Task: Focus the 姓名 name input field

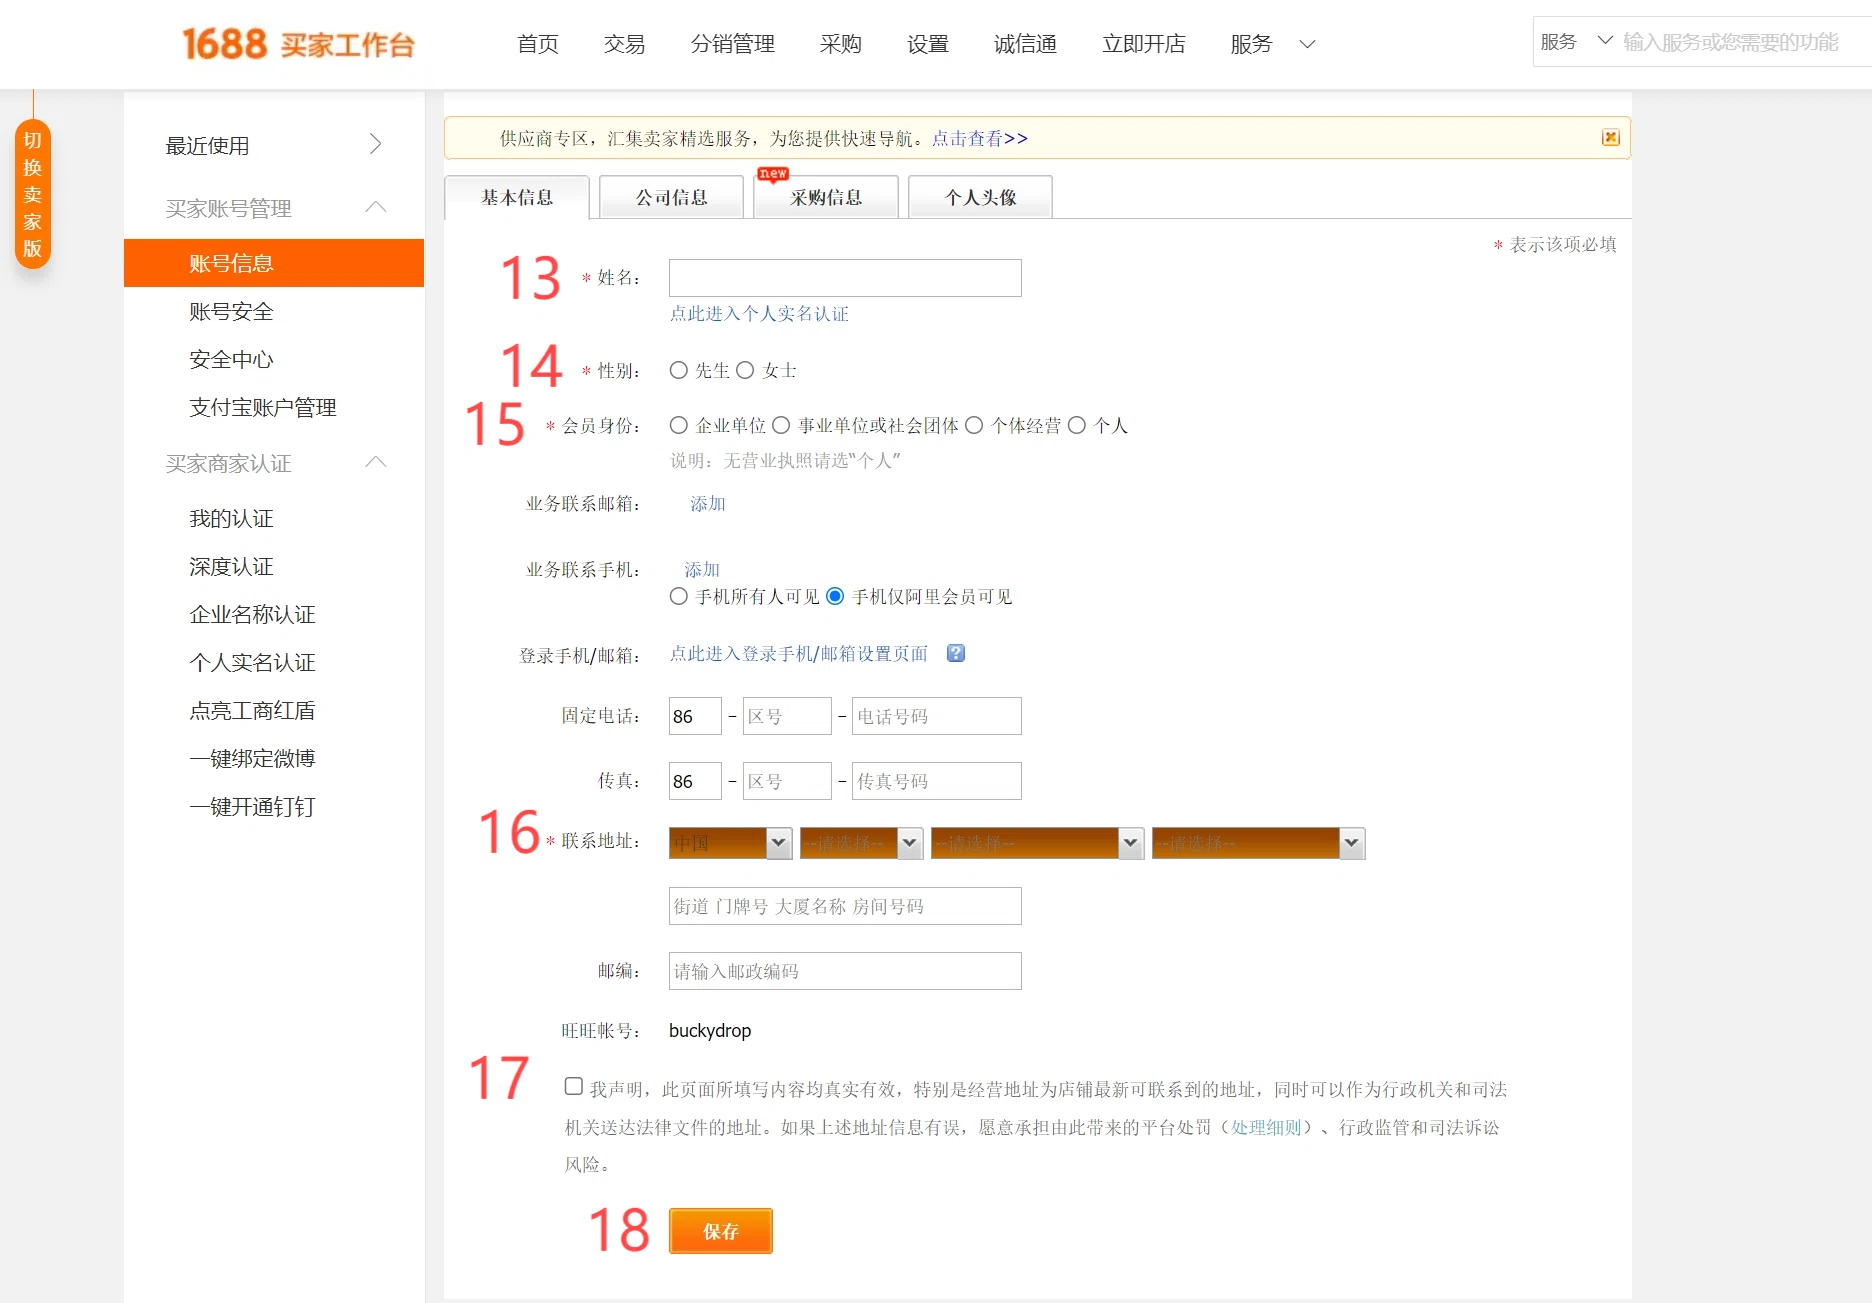Action: 845,278
